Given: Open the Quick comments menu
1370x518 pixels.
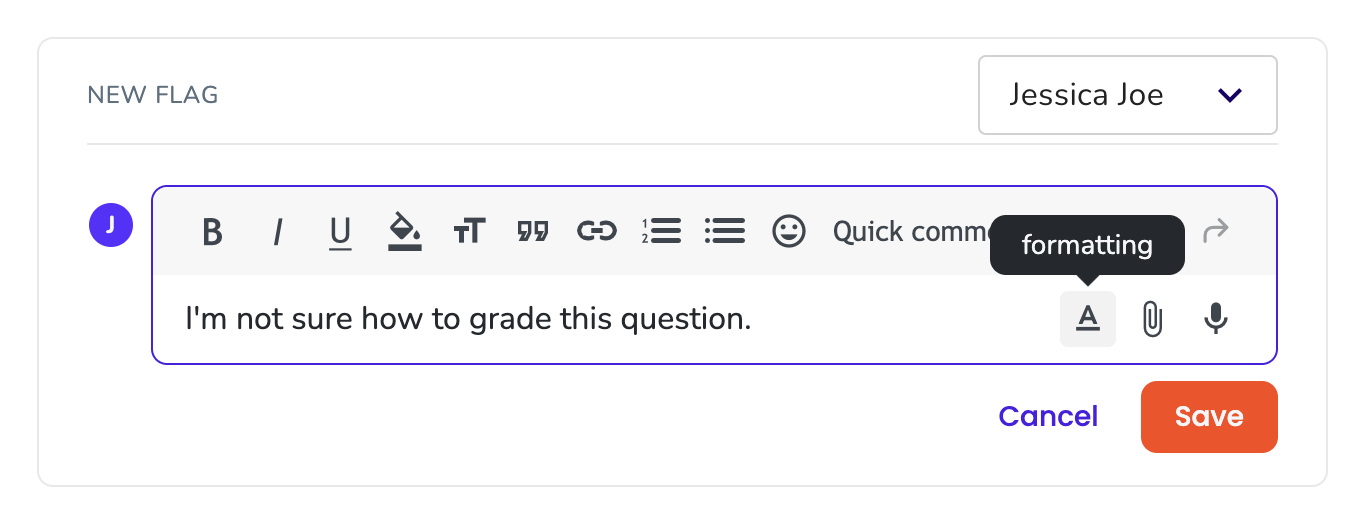Looking at the screenshot, I should 910,232.
